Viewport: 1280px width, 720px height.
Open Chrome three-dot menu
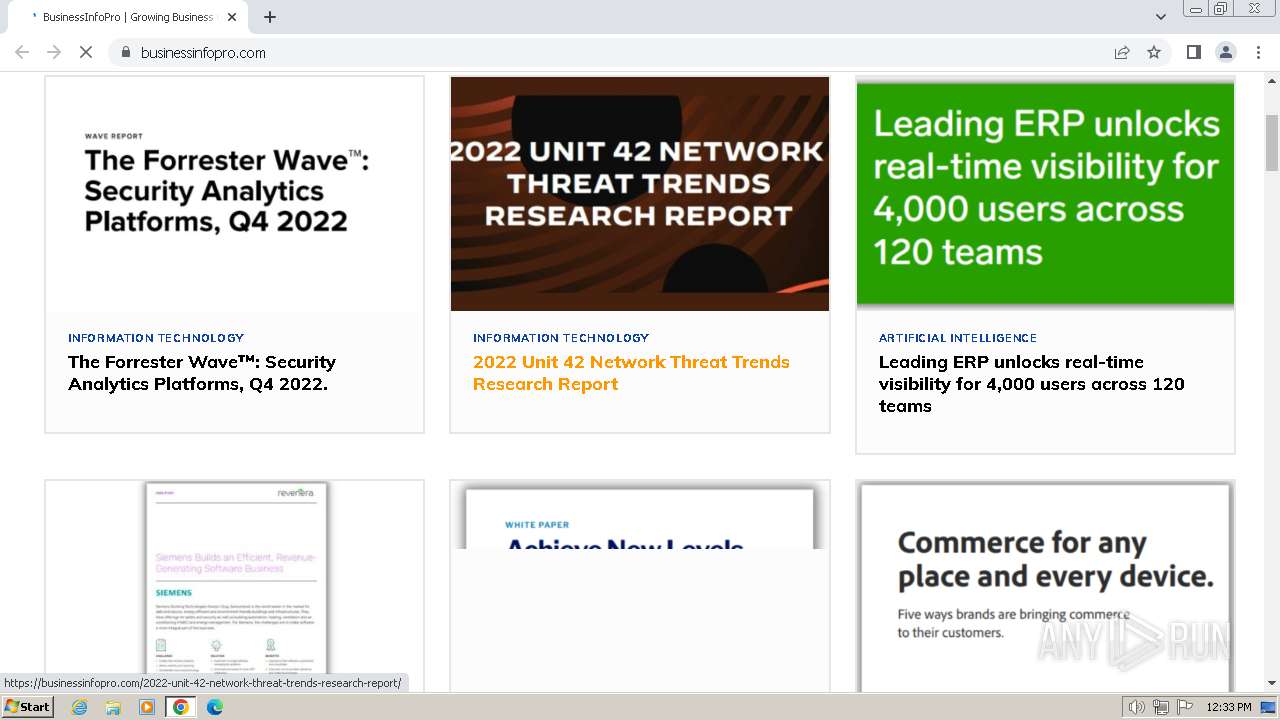[1258, 52]
